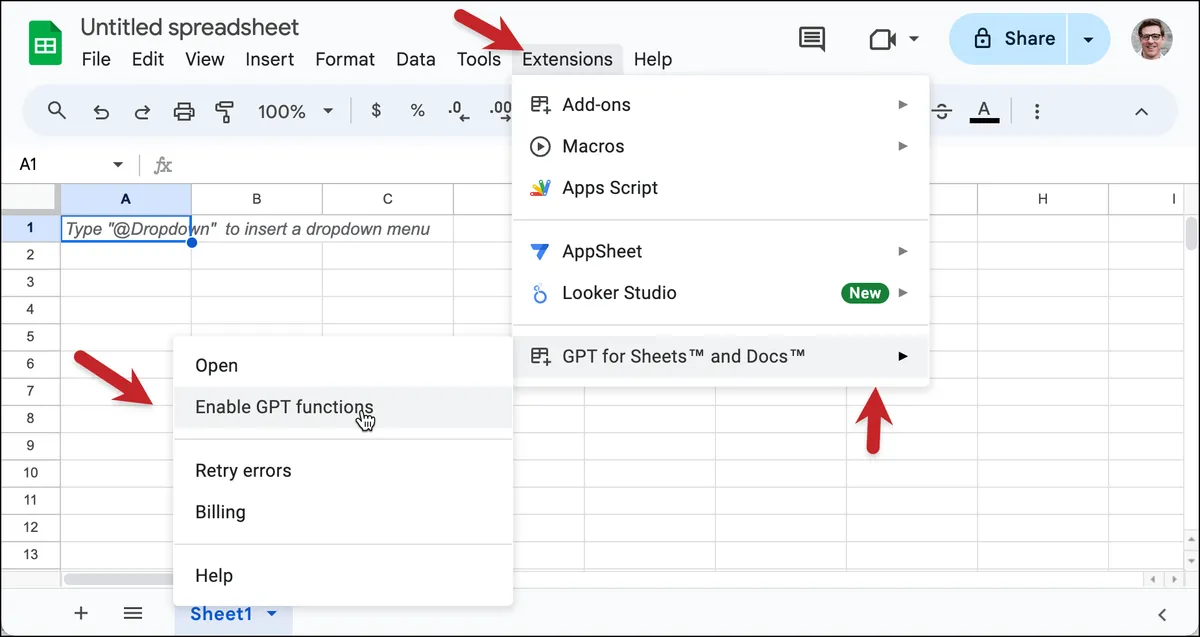
Task: Click the Macros play icon
Action: point(540,146)
